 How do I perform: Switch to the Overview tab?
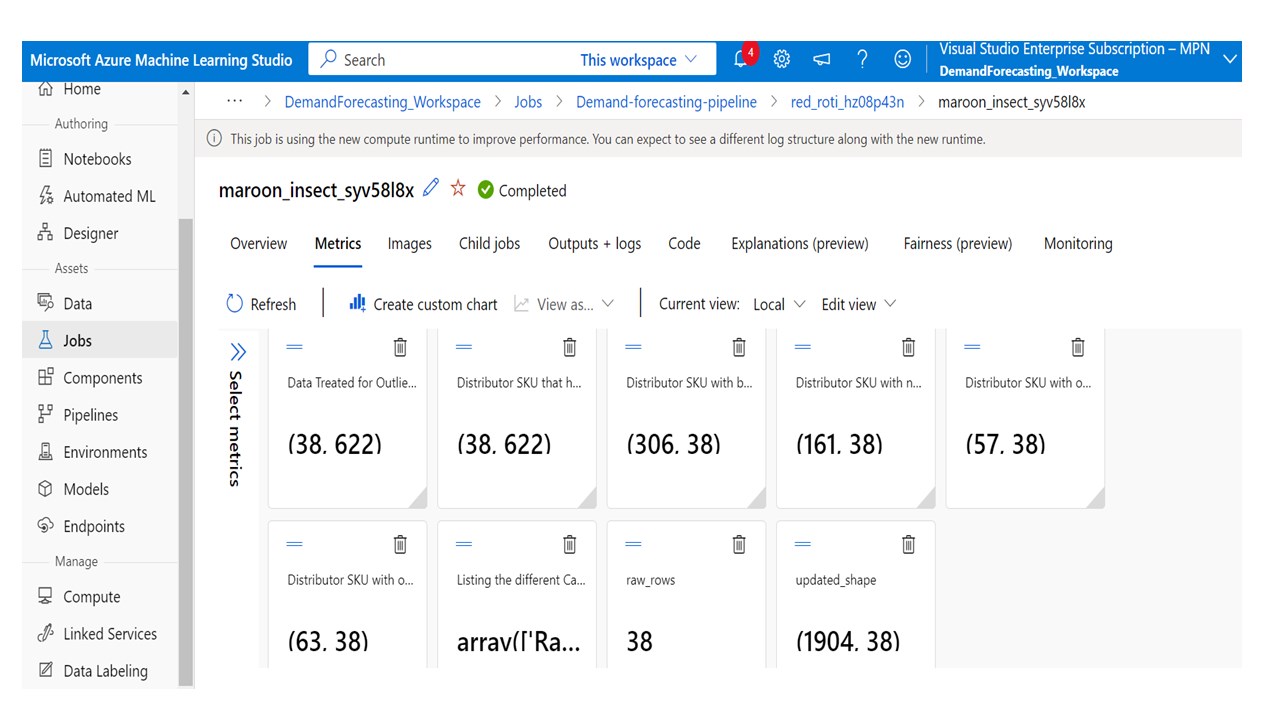258,243
